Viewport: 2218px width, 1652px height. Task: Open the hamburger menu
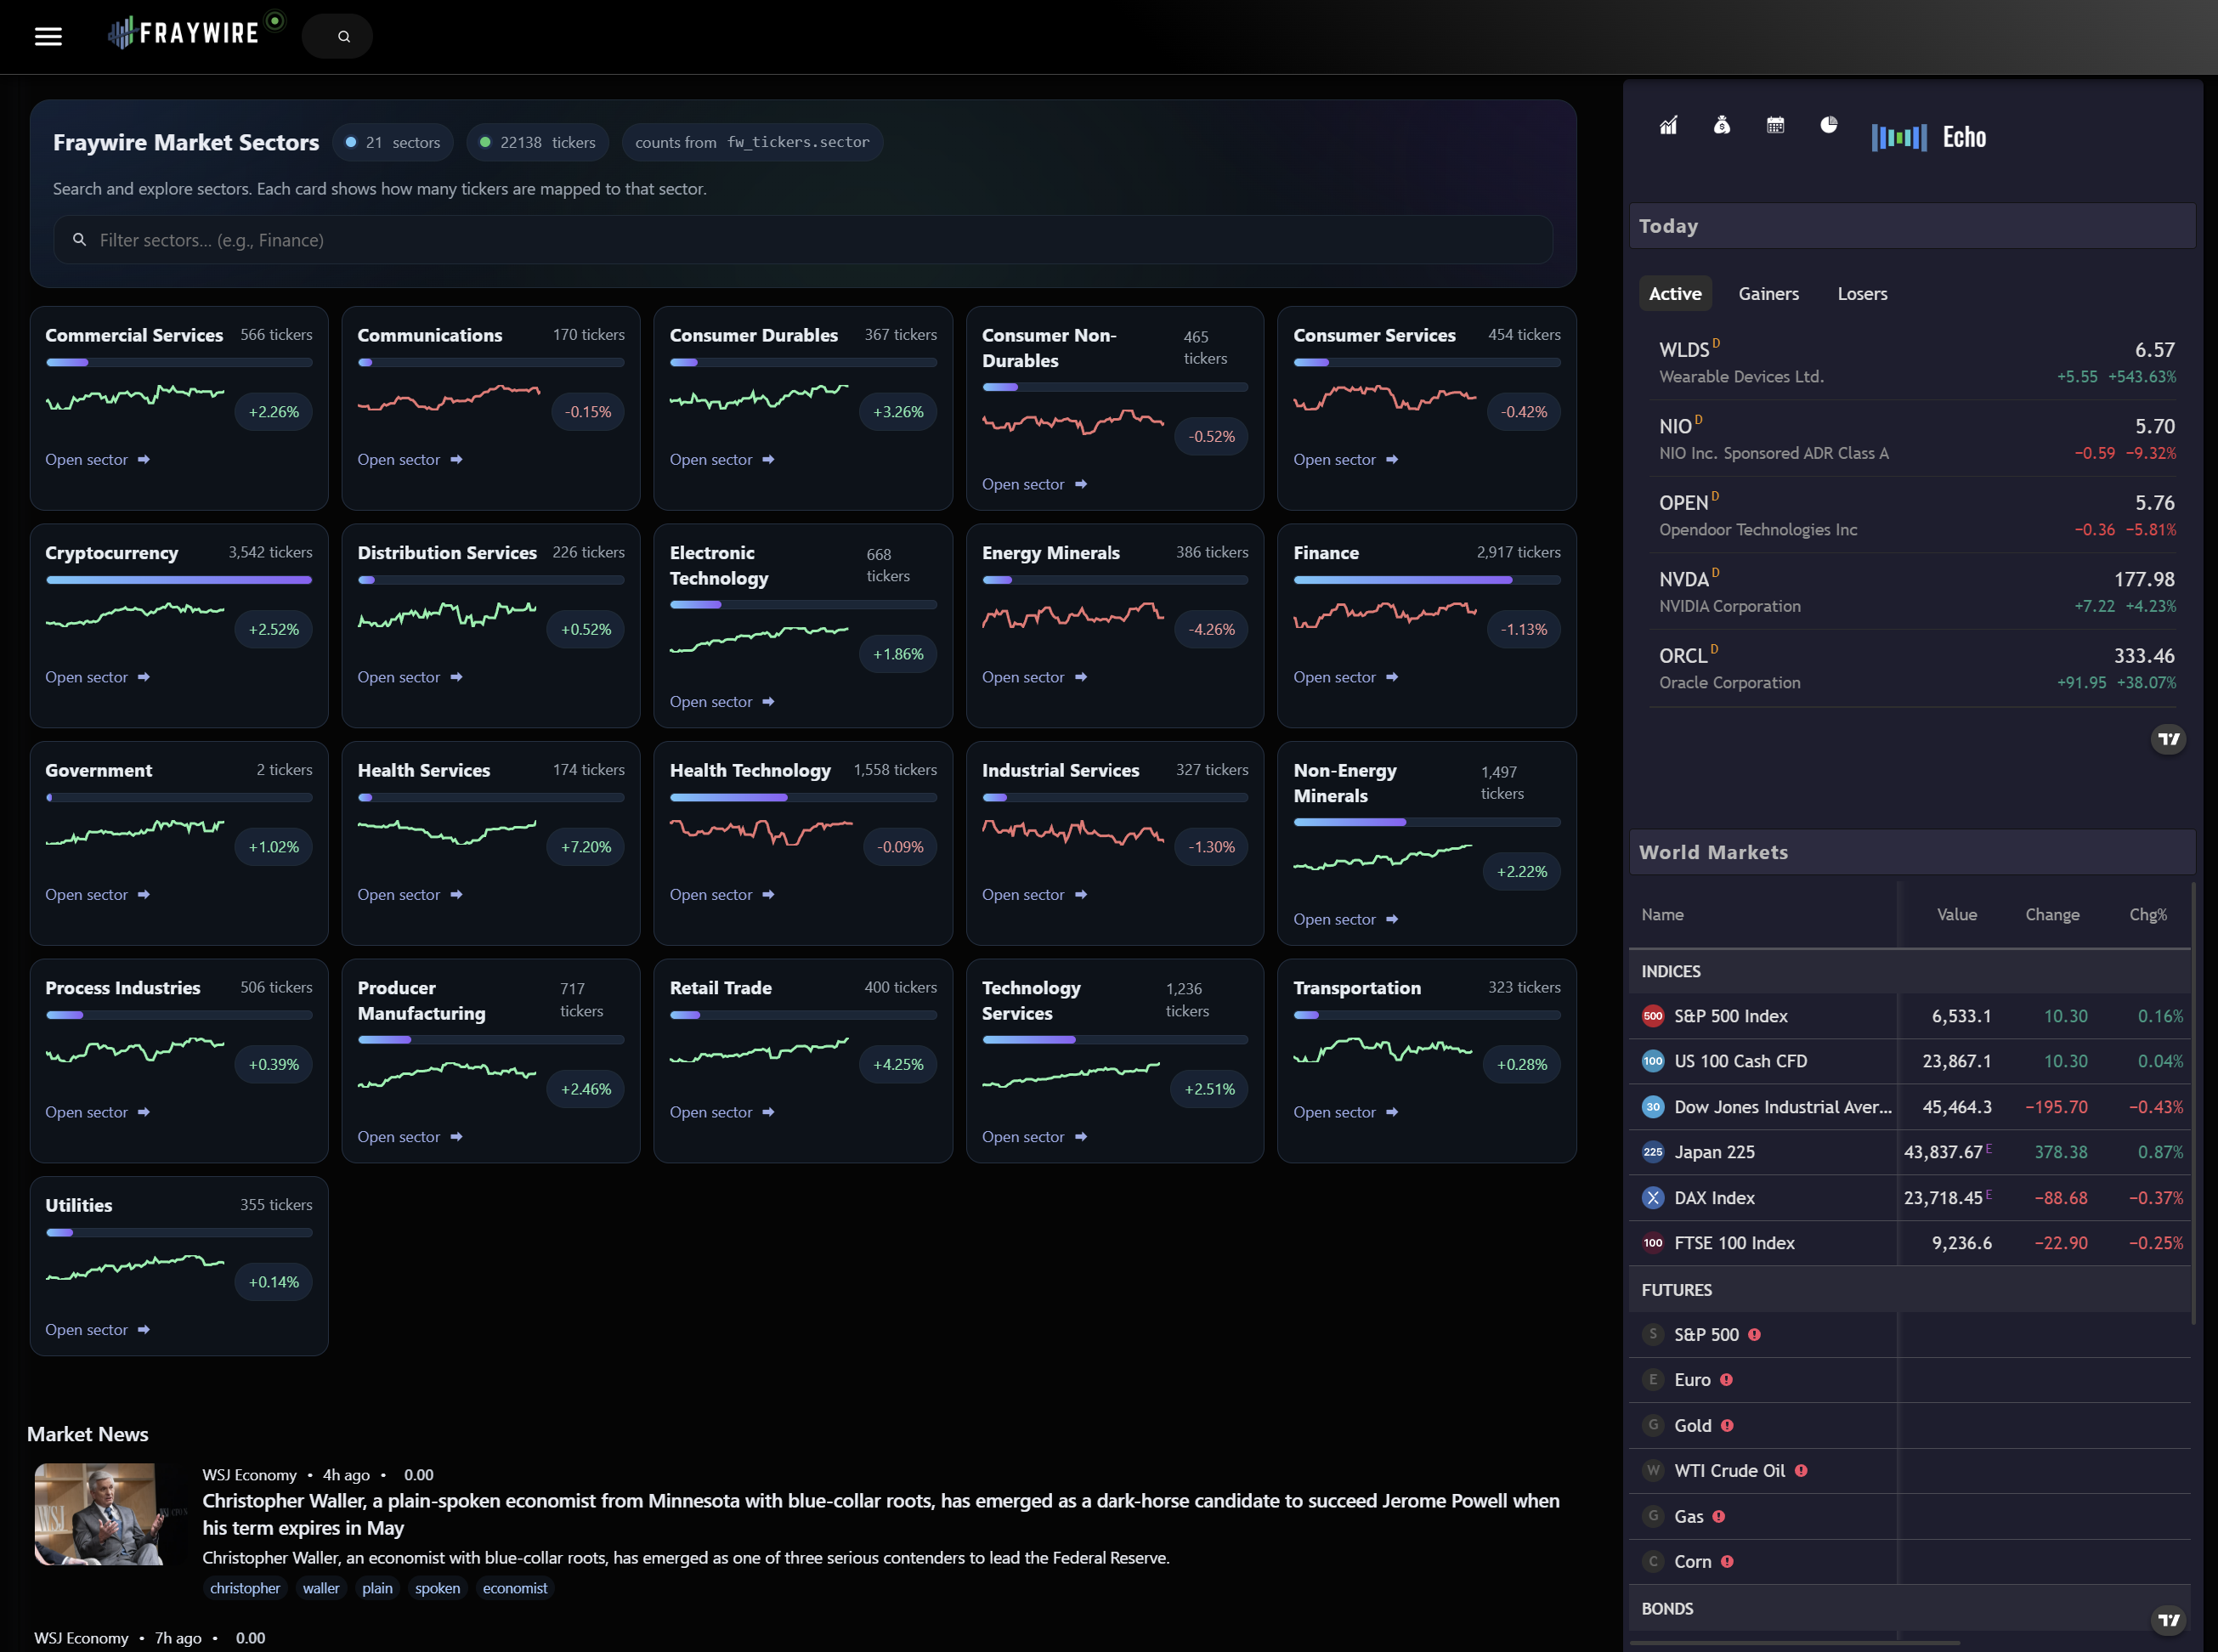coord(48,36)
